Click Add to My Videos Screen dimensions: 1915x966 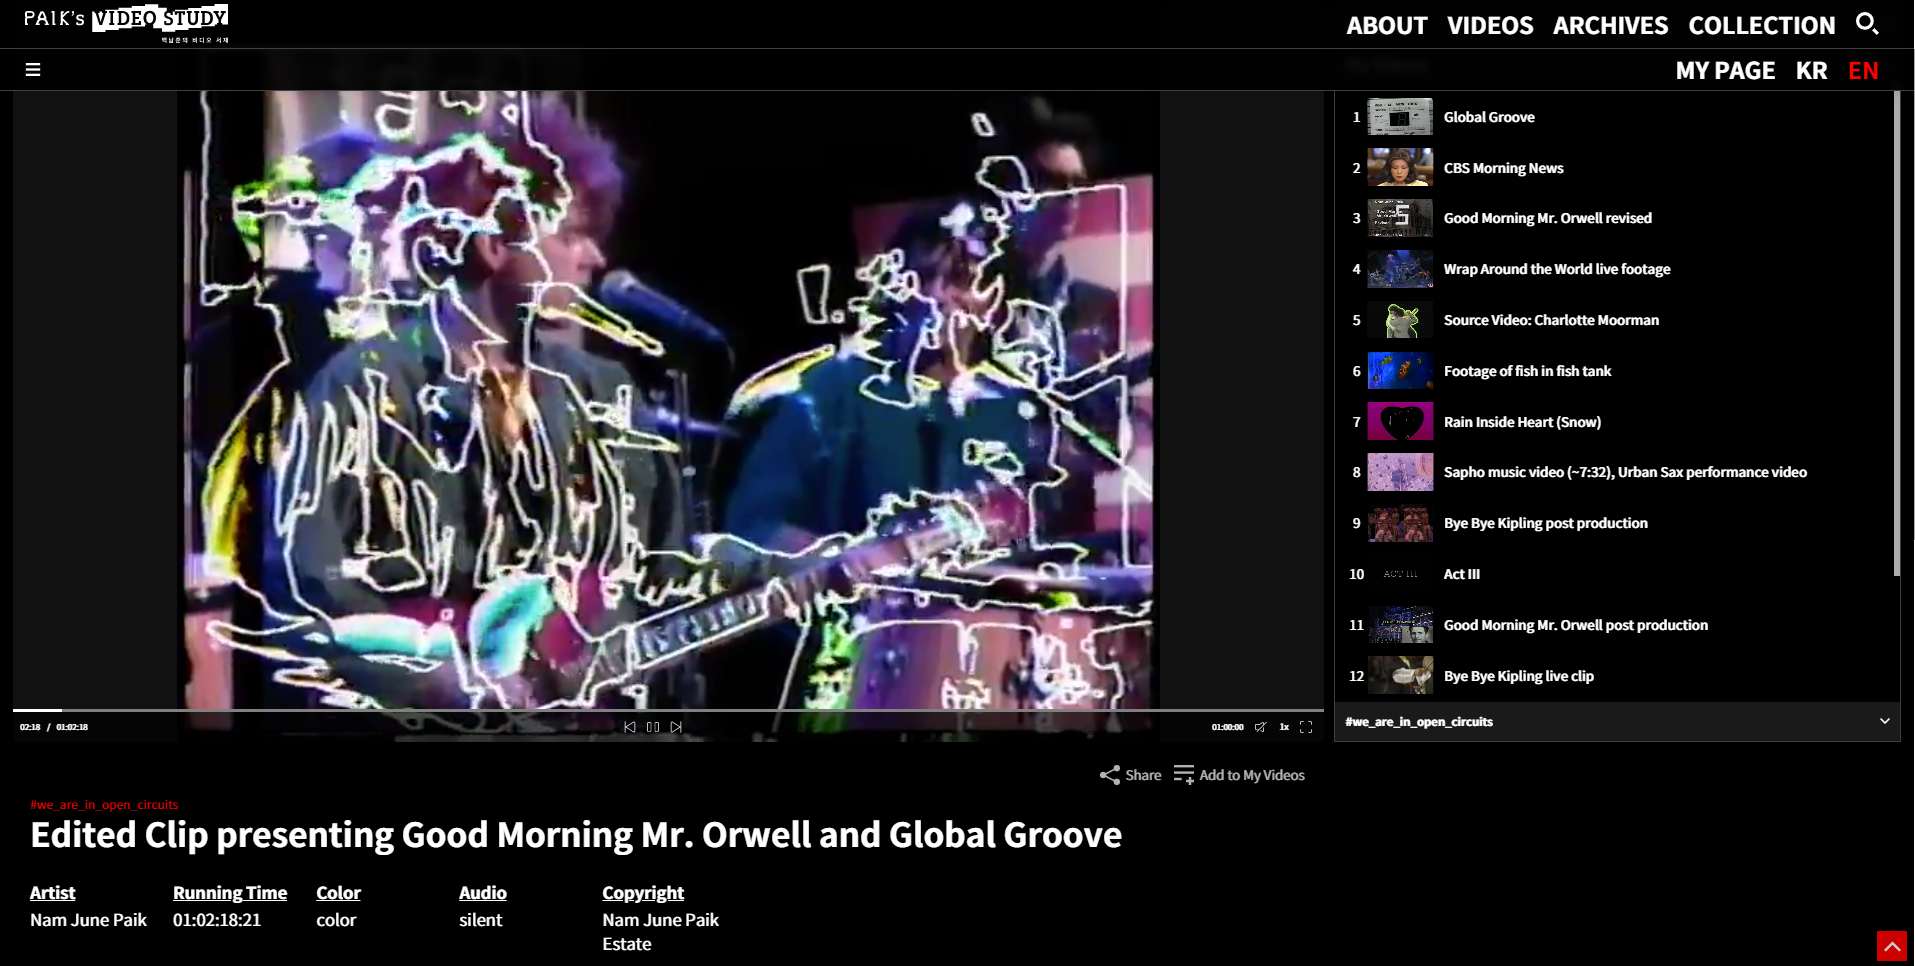tap(1240, 775)
